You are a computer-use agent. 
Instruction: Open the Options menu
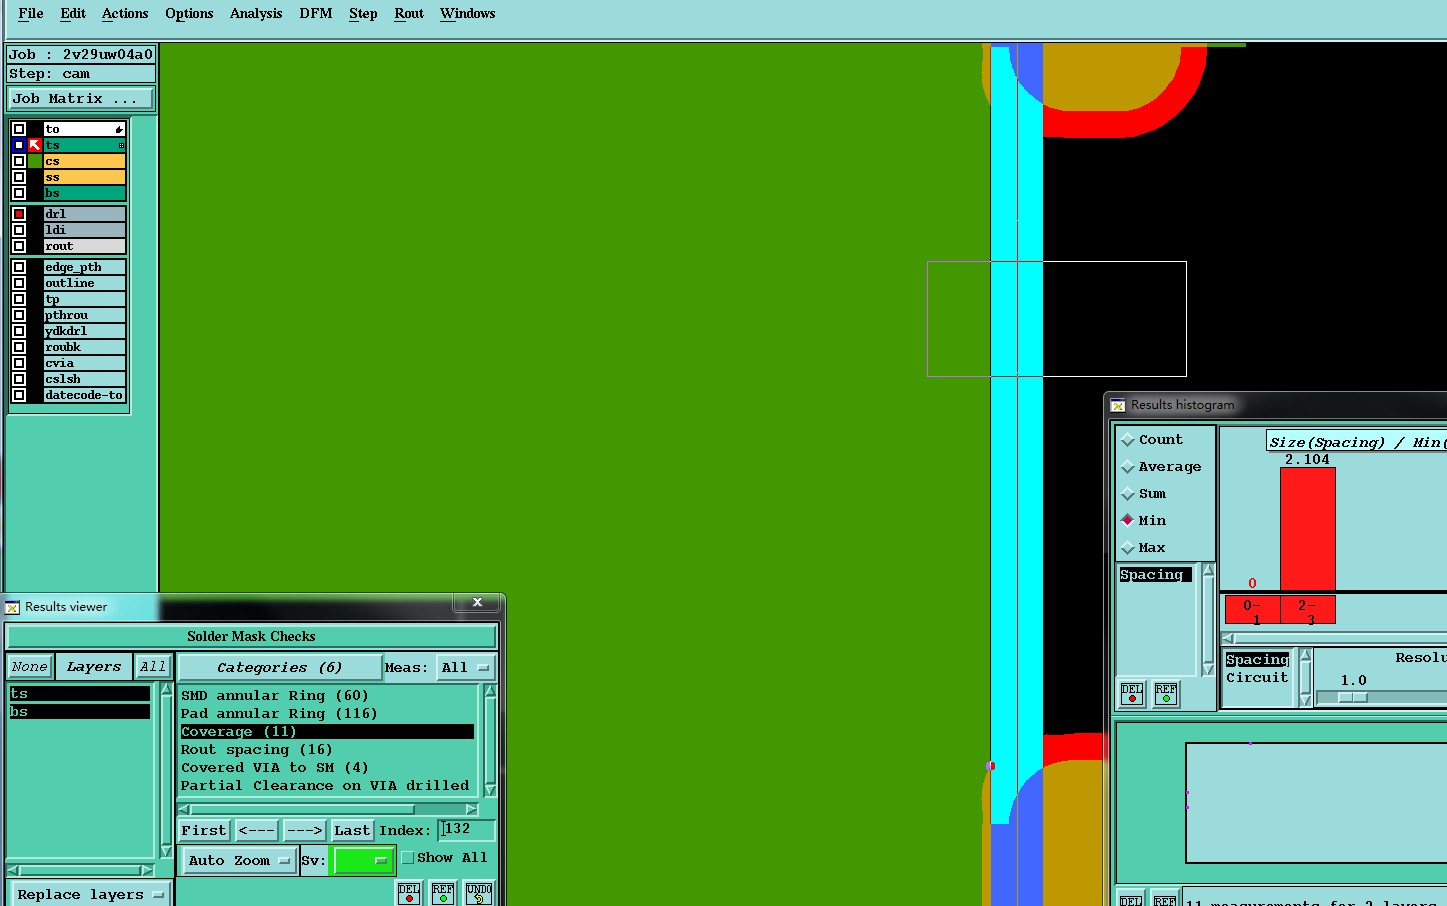[x=189, y=14]
